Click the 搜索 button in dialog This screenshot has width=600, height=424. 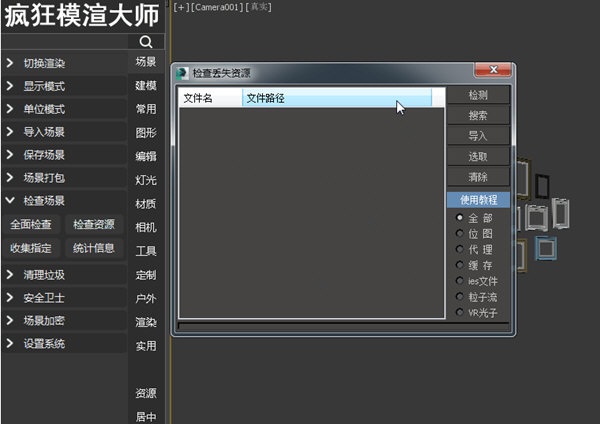478,115
